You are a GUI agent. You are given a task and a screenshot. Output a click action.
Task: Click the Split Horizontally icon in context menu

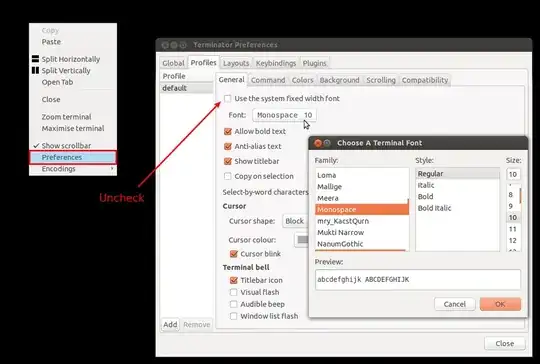coord(35,59)
